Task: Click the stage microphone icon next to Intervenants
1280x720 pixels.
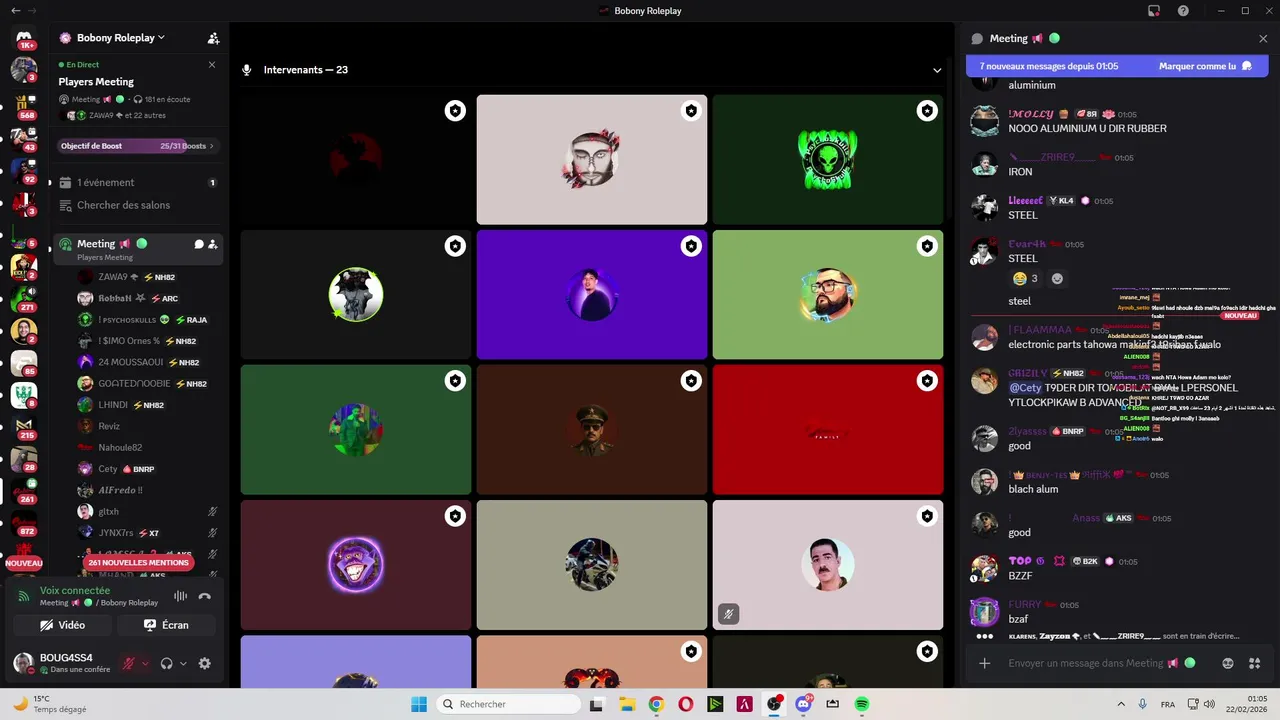Action: click(x=247, y=70)
